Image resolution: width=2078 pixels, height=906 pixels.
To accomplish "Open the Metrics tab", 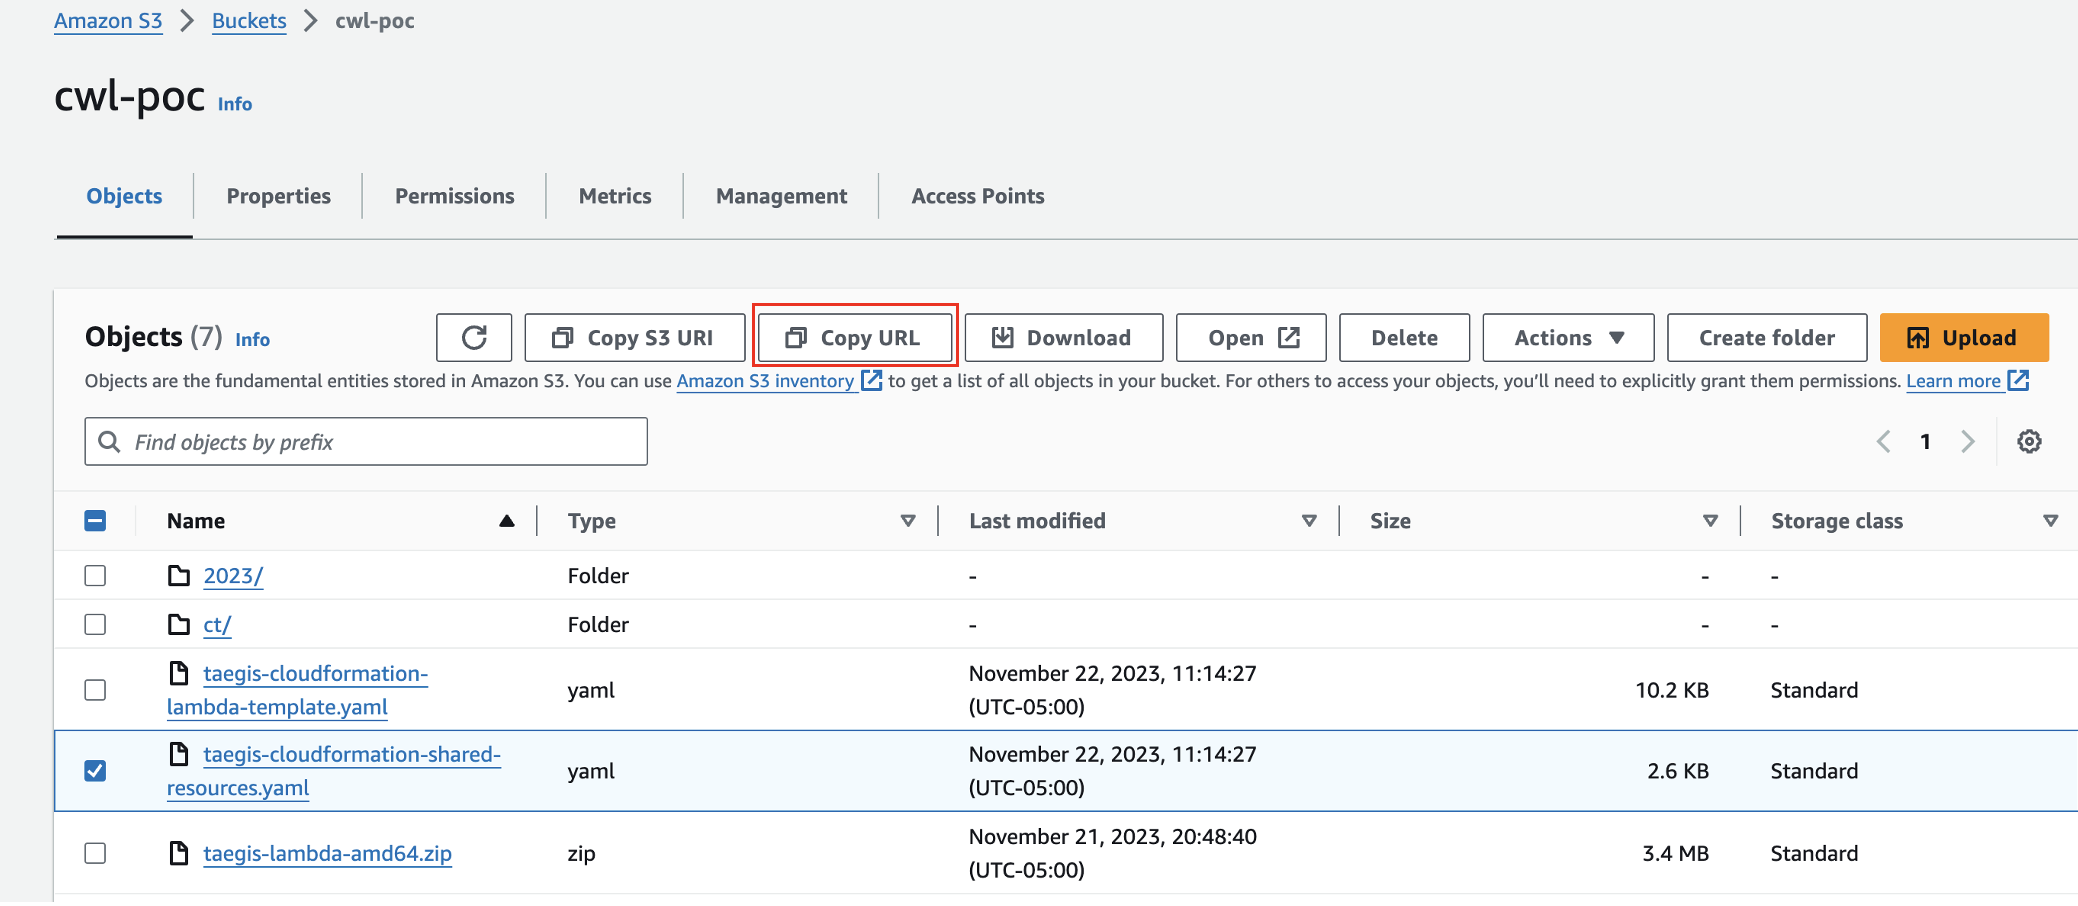I will tap(615, 196).
